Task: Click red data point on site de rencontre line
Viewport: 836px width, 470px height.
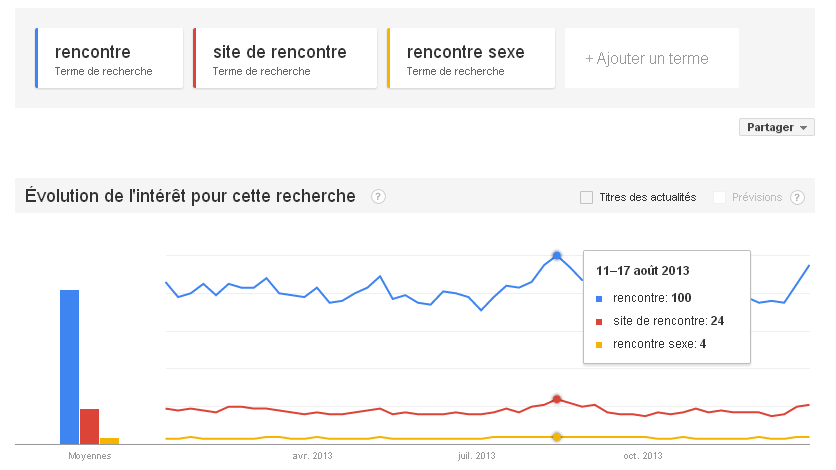Action: coord(557,399)
